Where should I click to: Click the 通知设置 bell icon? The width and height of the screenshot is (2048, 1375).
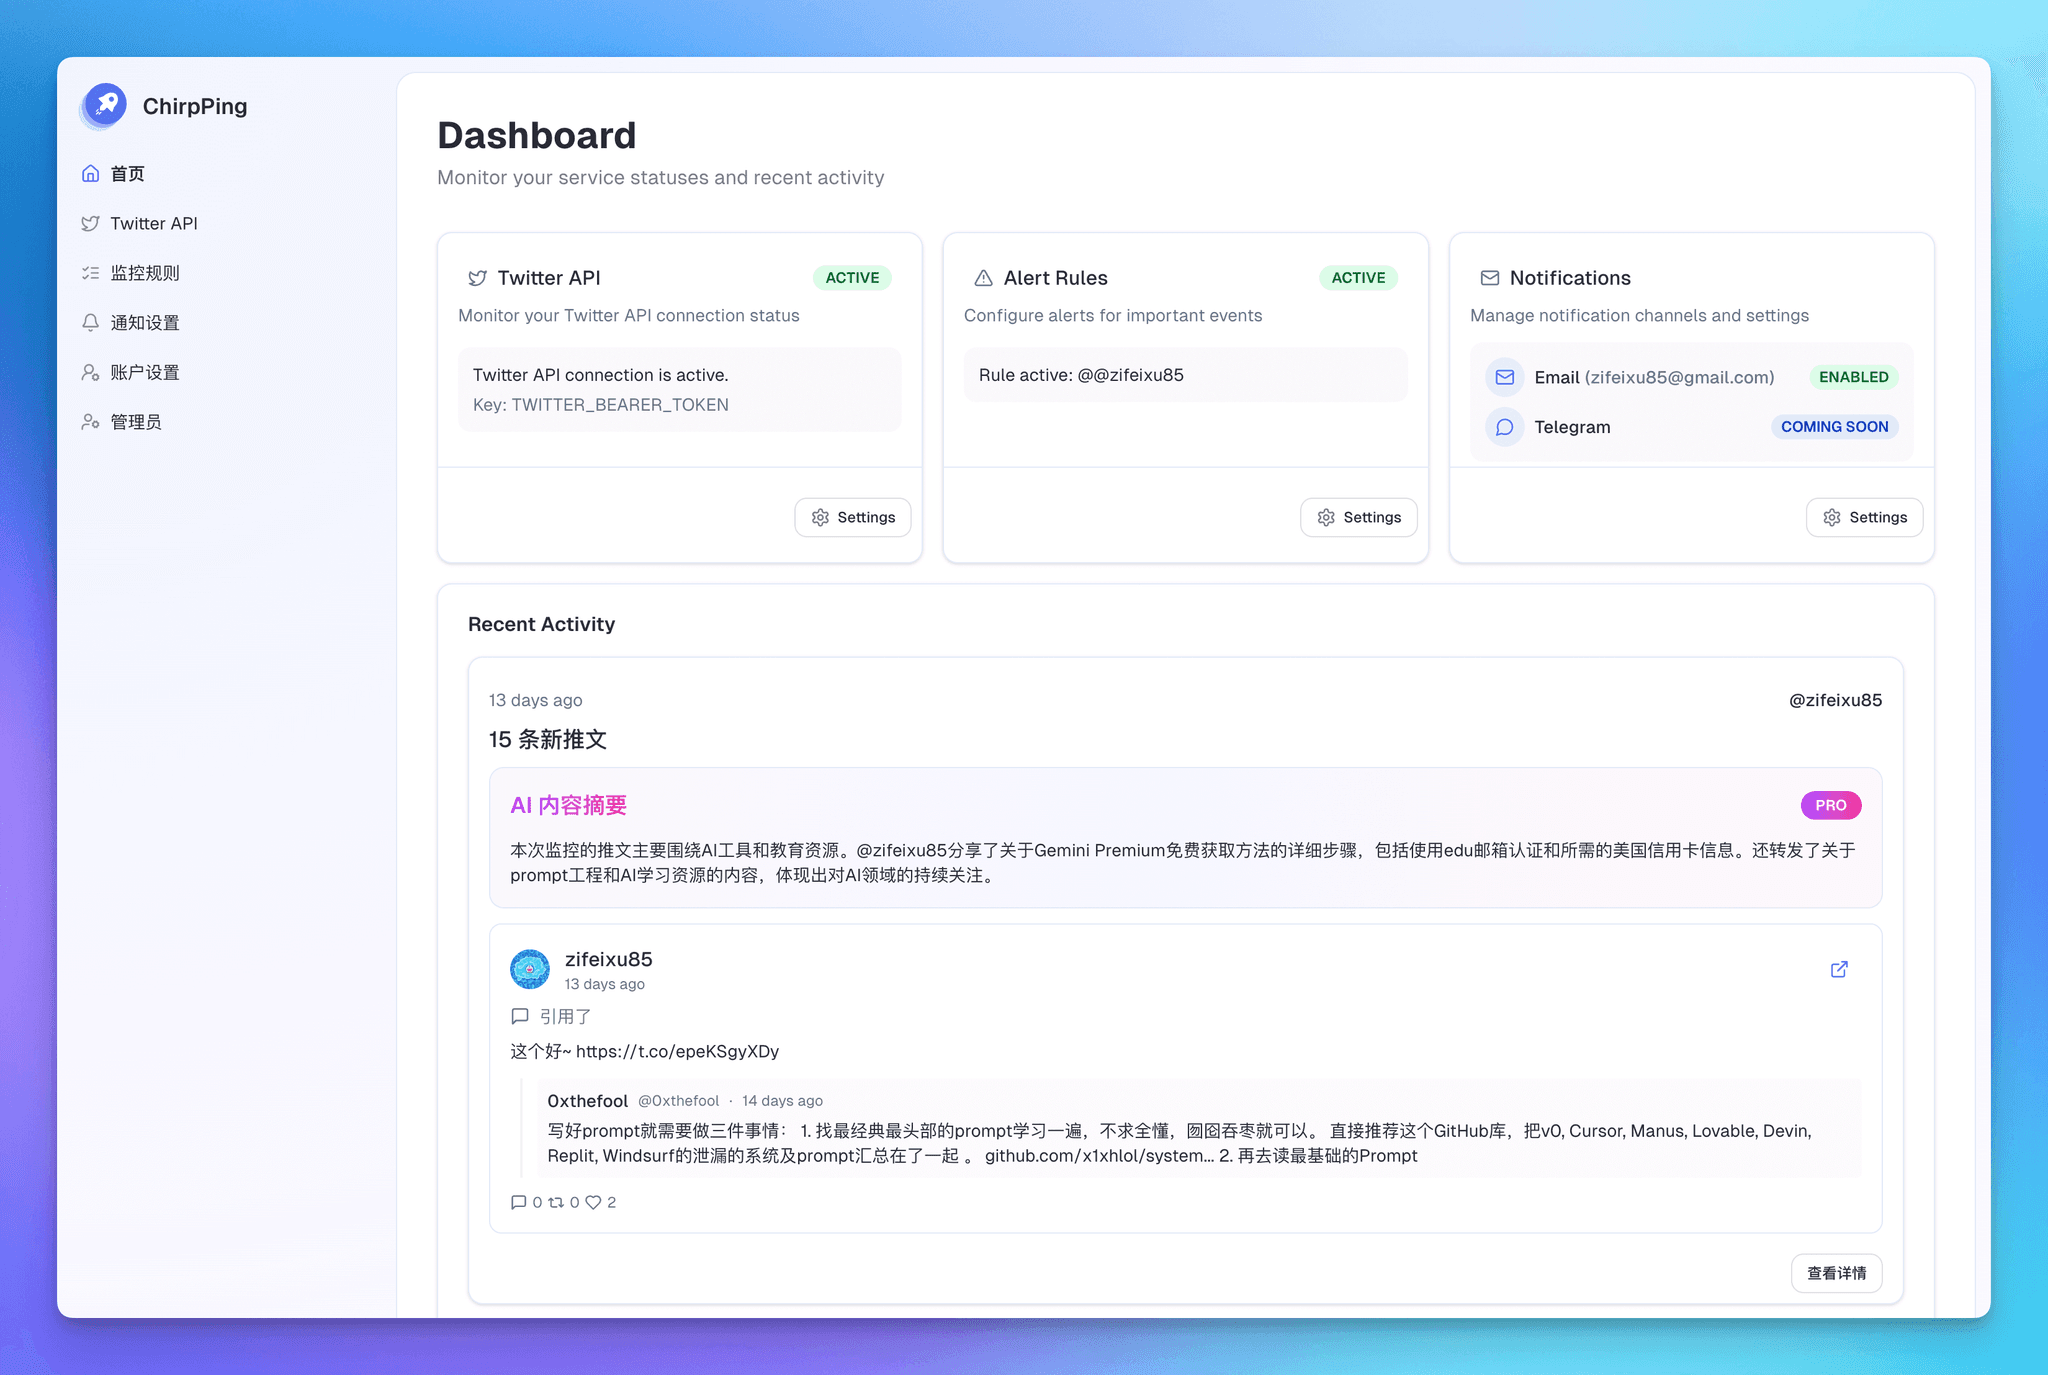tap(91, 322)
